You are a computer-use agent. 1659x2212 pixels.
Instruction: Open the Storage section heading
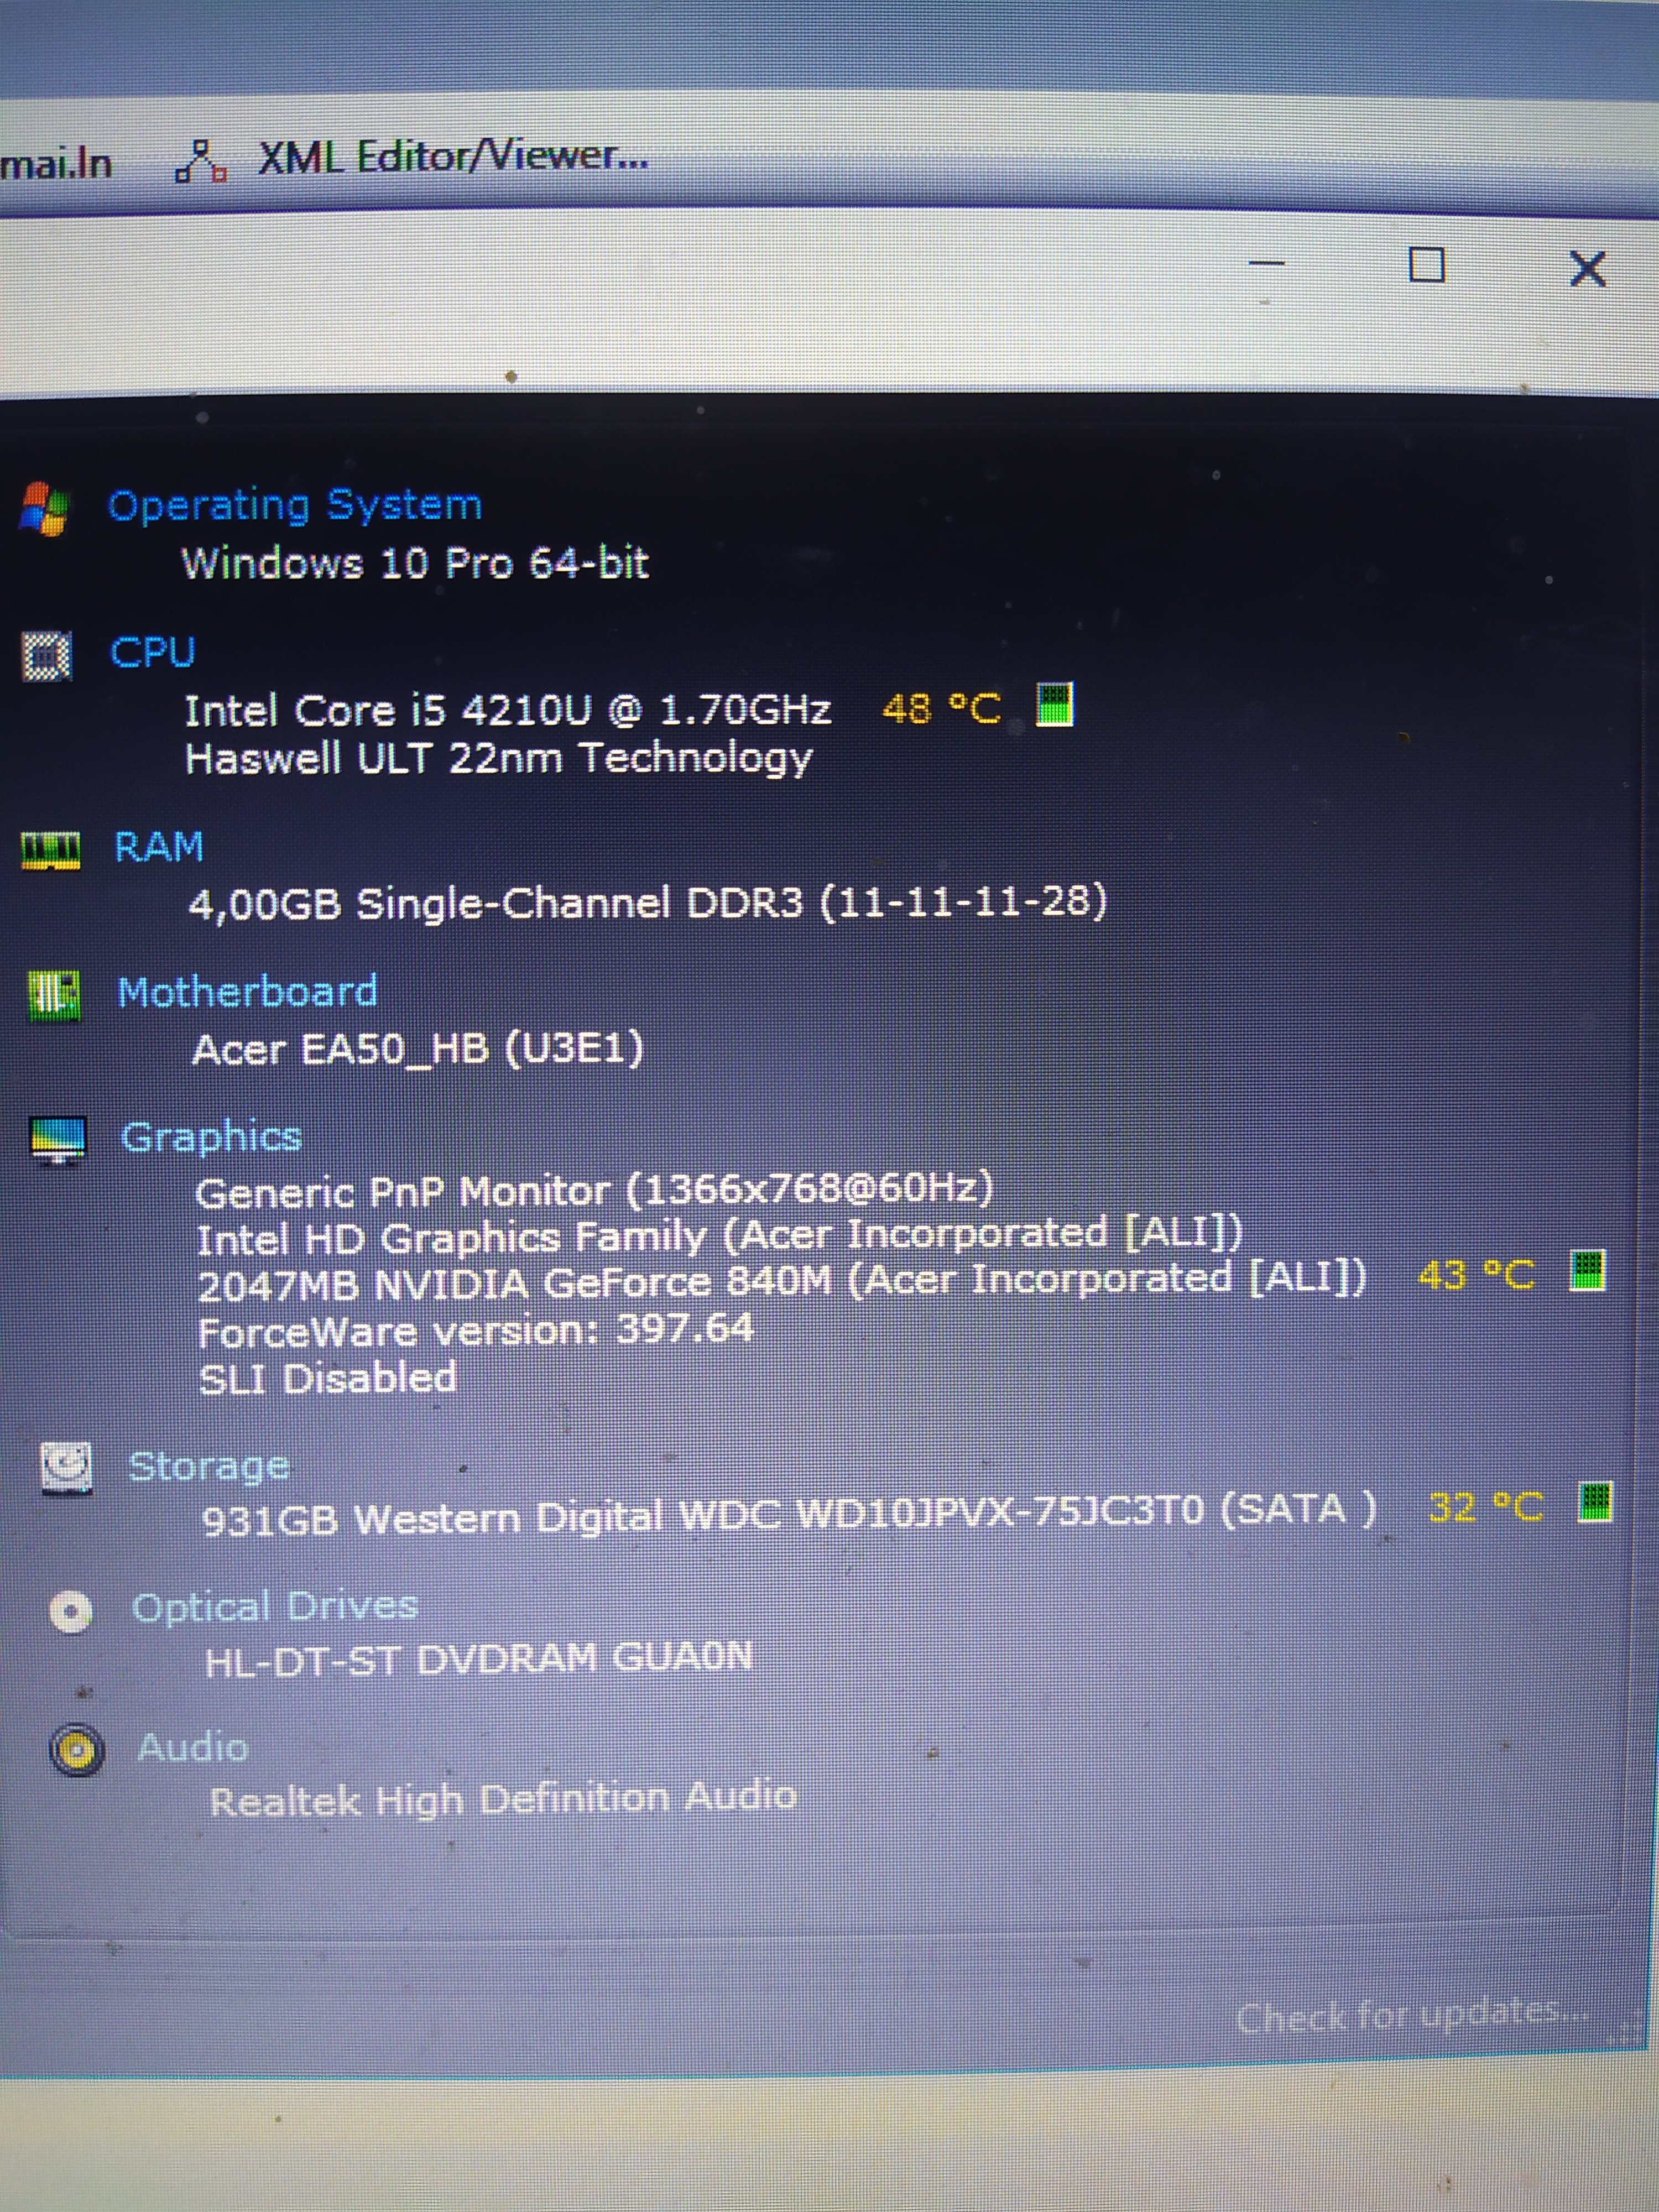pos(209,1466)
